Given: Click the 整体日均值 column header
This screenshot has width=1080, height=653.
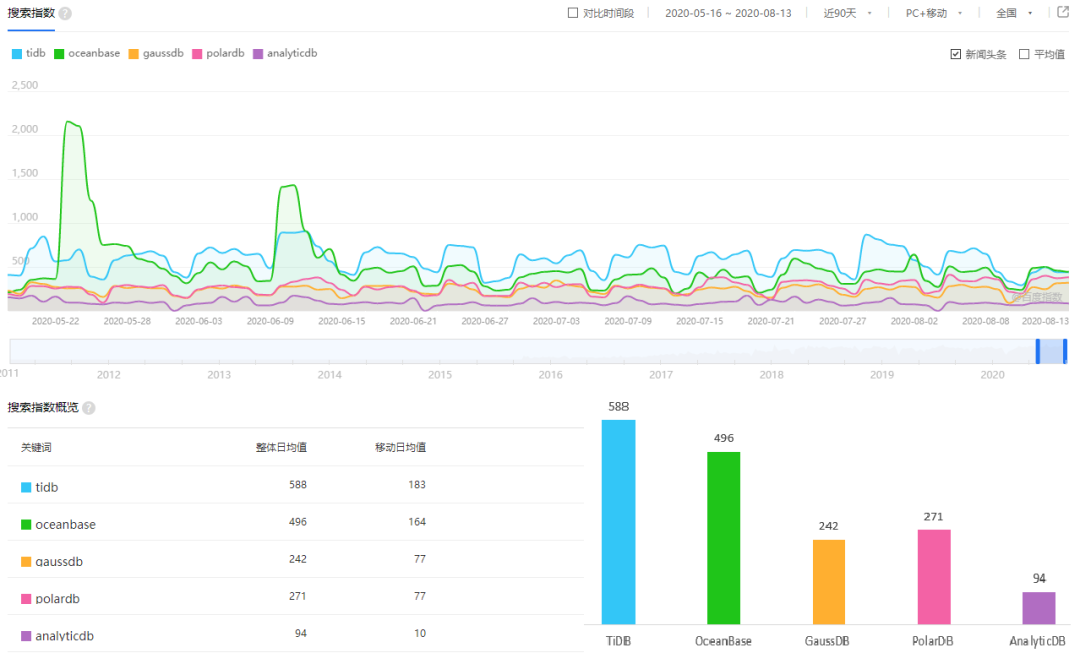Looking at the screenshot, I should [281, 447].
